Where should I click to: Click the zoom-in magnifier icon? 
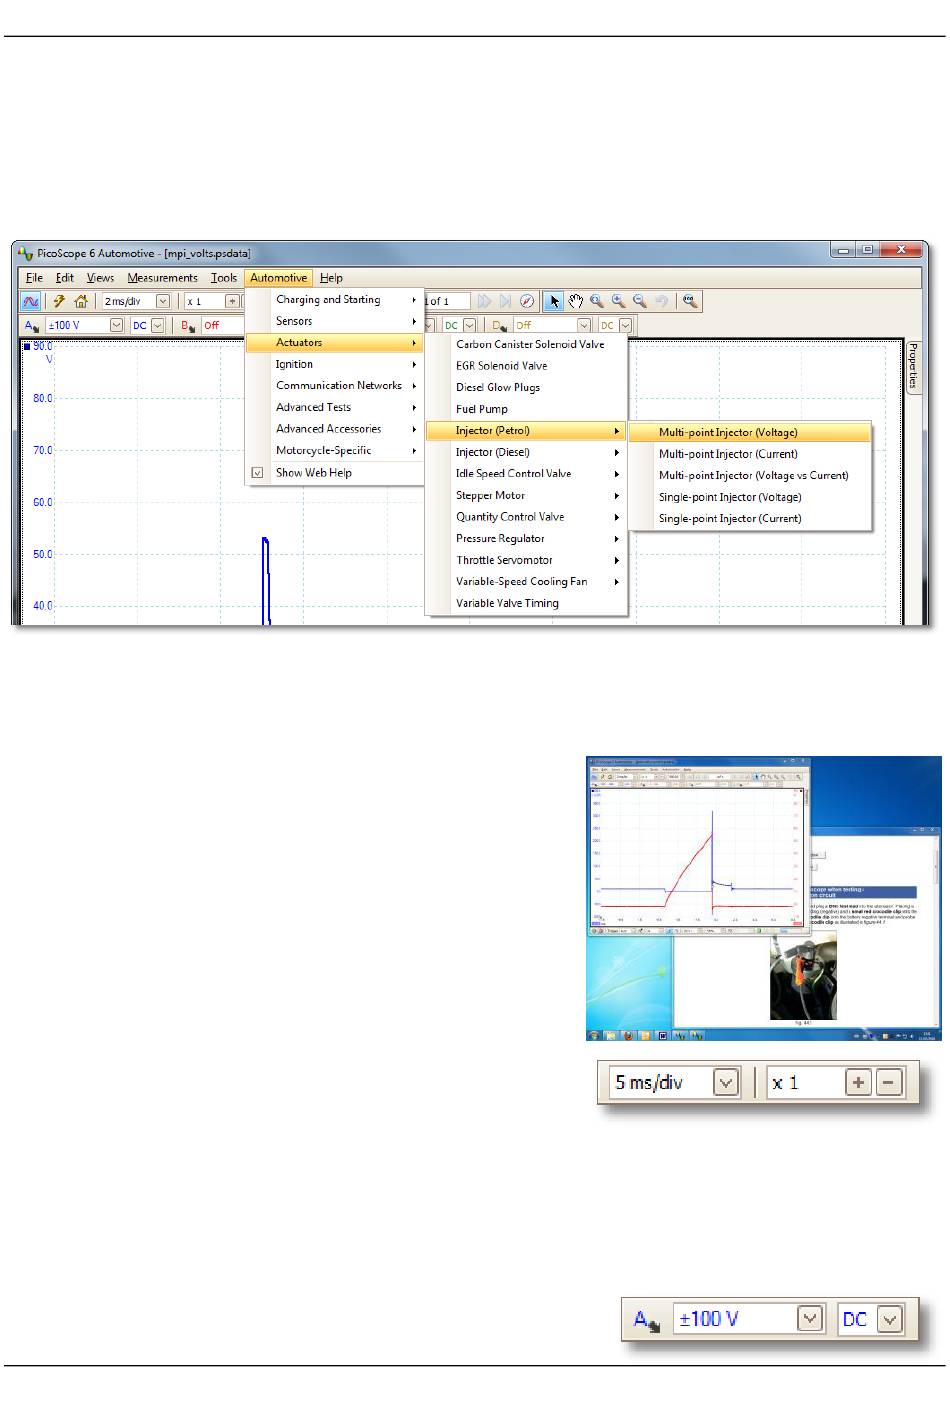[618, 301]
